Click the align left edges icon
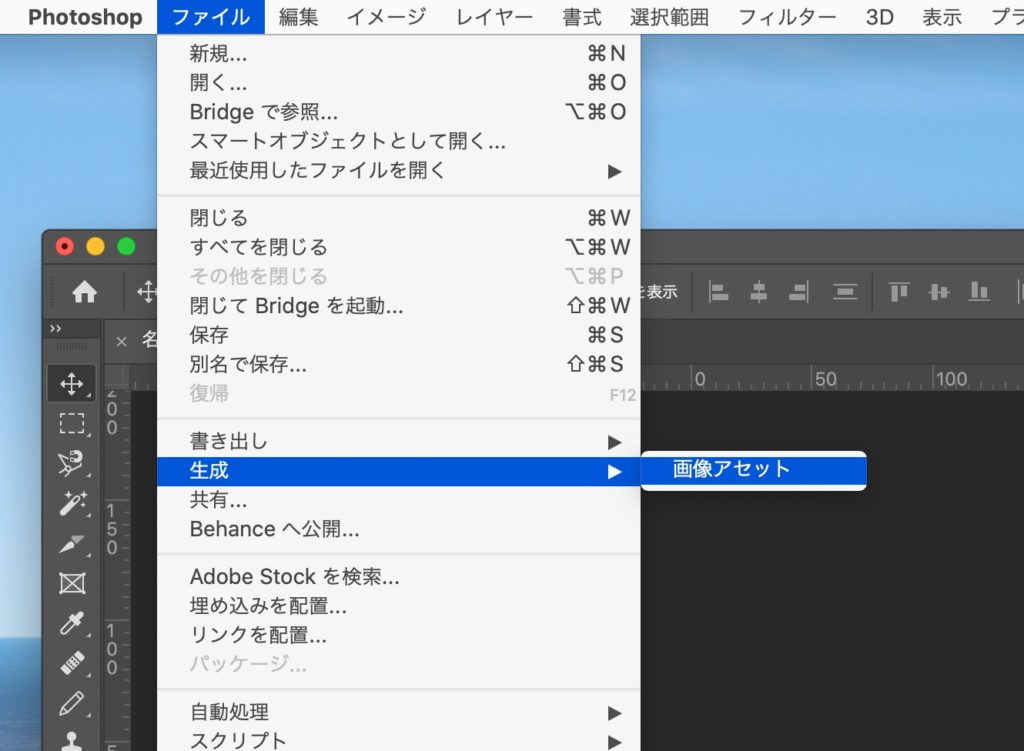 pos(719,291)
